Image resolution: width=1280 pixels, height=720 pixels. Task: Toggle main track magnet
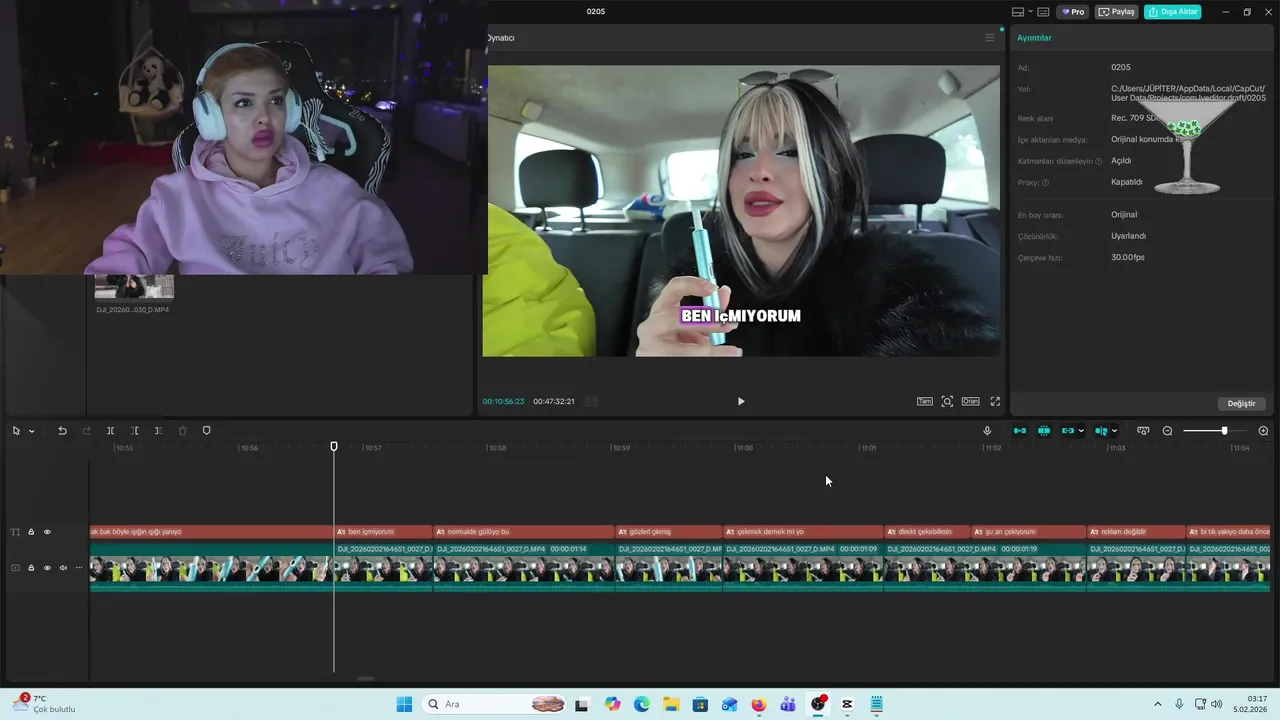coord(1020,431)
